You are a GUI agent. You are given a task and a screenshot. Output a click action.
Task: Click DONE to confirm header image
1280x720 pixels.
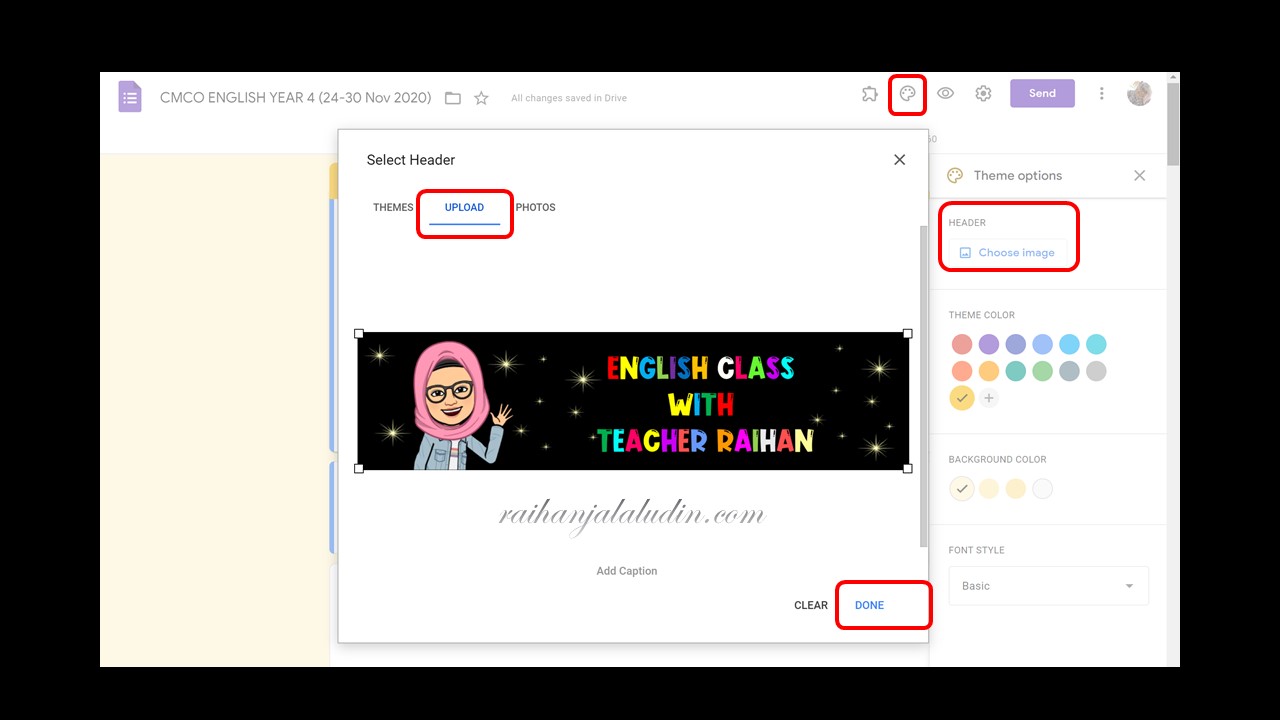(869, 605)
